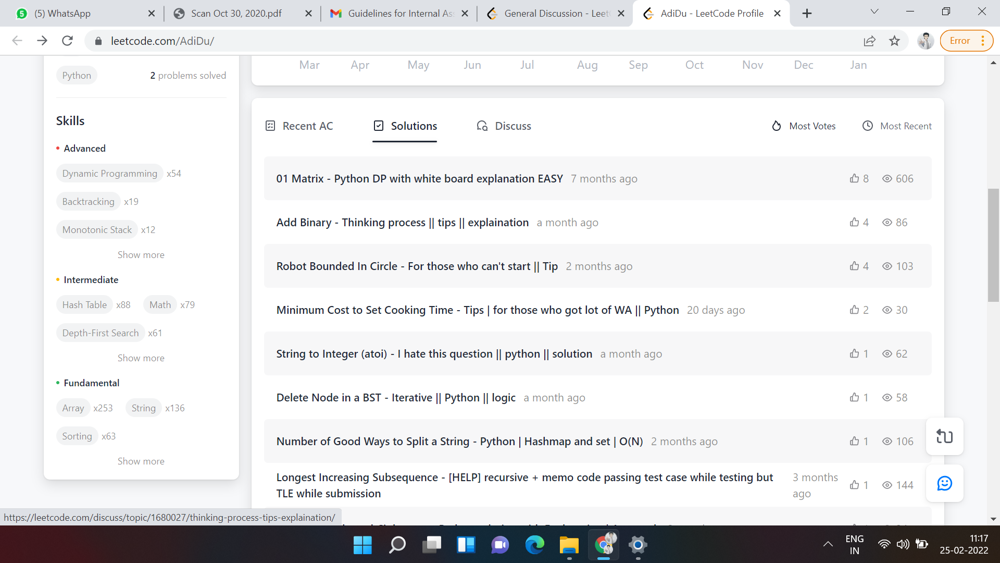Reload the LeetCode profile page
This screenshot has height=563, width=1000.
(67, 41)
